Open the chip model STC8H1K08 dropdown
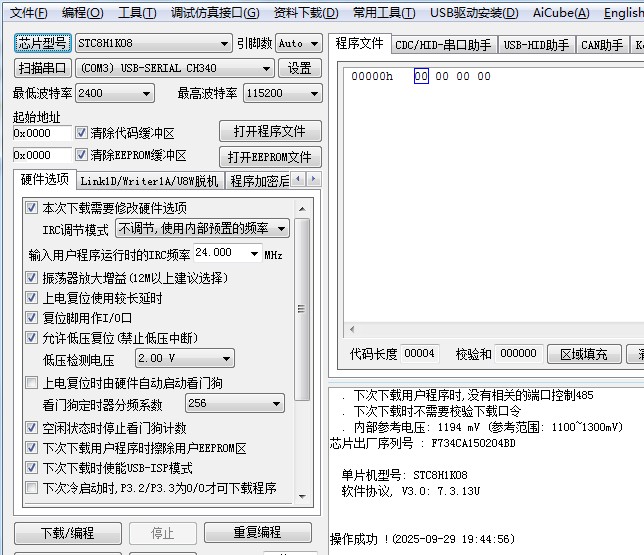644x555 pixels. [224, 44]
